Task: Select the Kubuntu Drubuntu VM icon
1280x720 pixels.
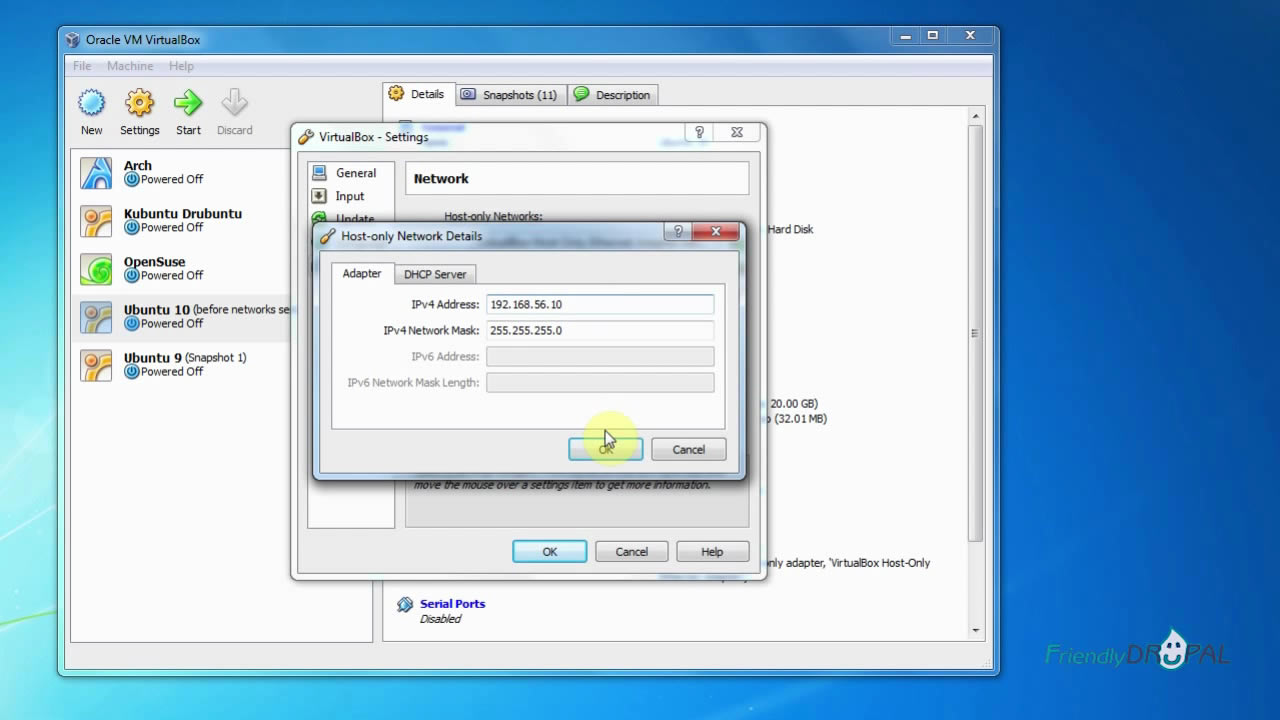Action: (x=97, y=221)
